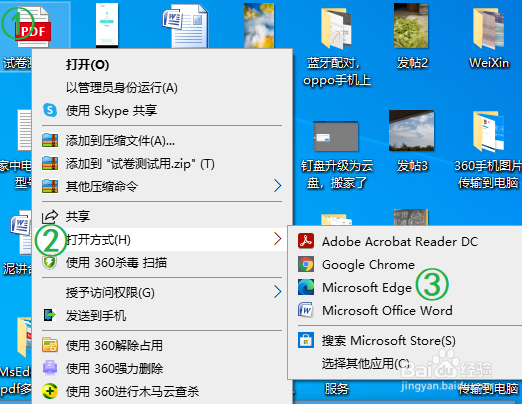This screenshot has height=404, width=522.
Task: Select the 发帖3 sky photo thumbnail
Action: tap(411, 131)
